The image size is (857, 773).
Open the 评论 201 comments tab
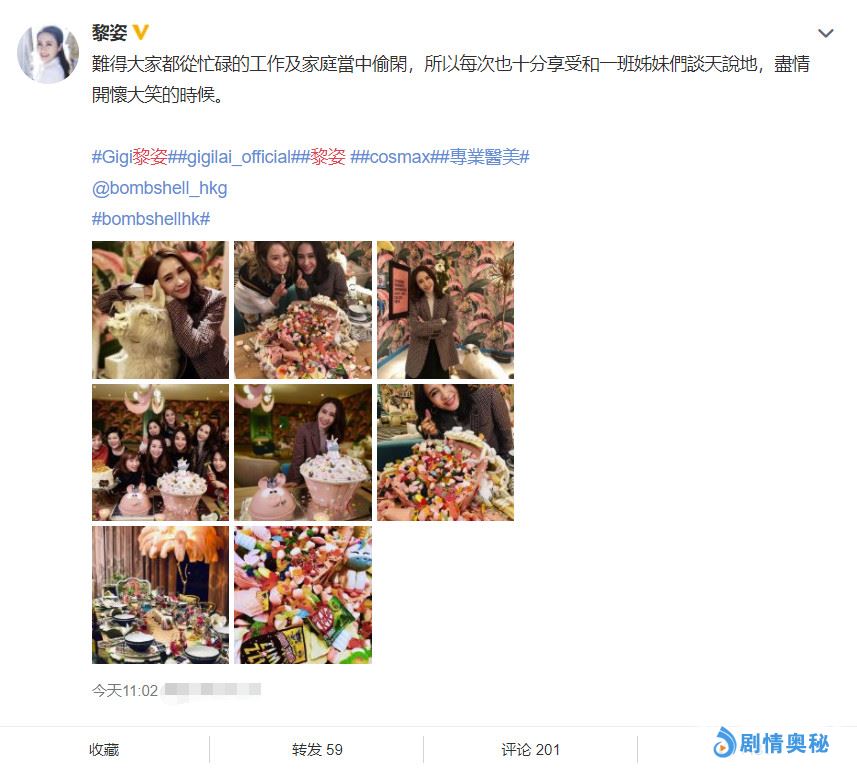coord(531,749)
